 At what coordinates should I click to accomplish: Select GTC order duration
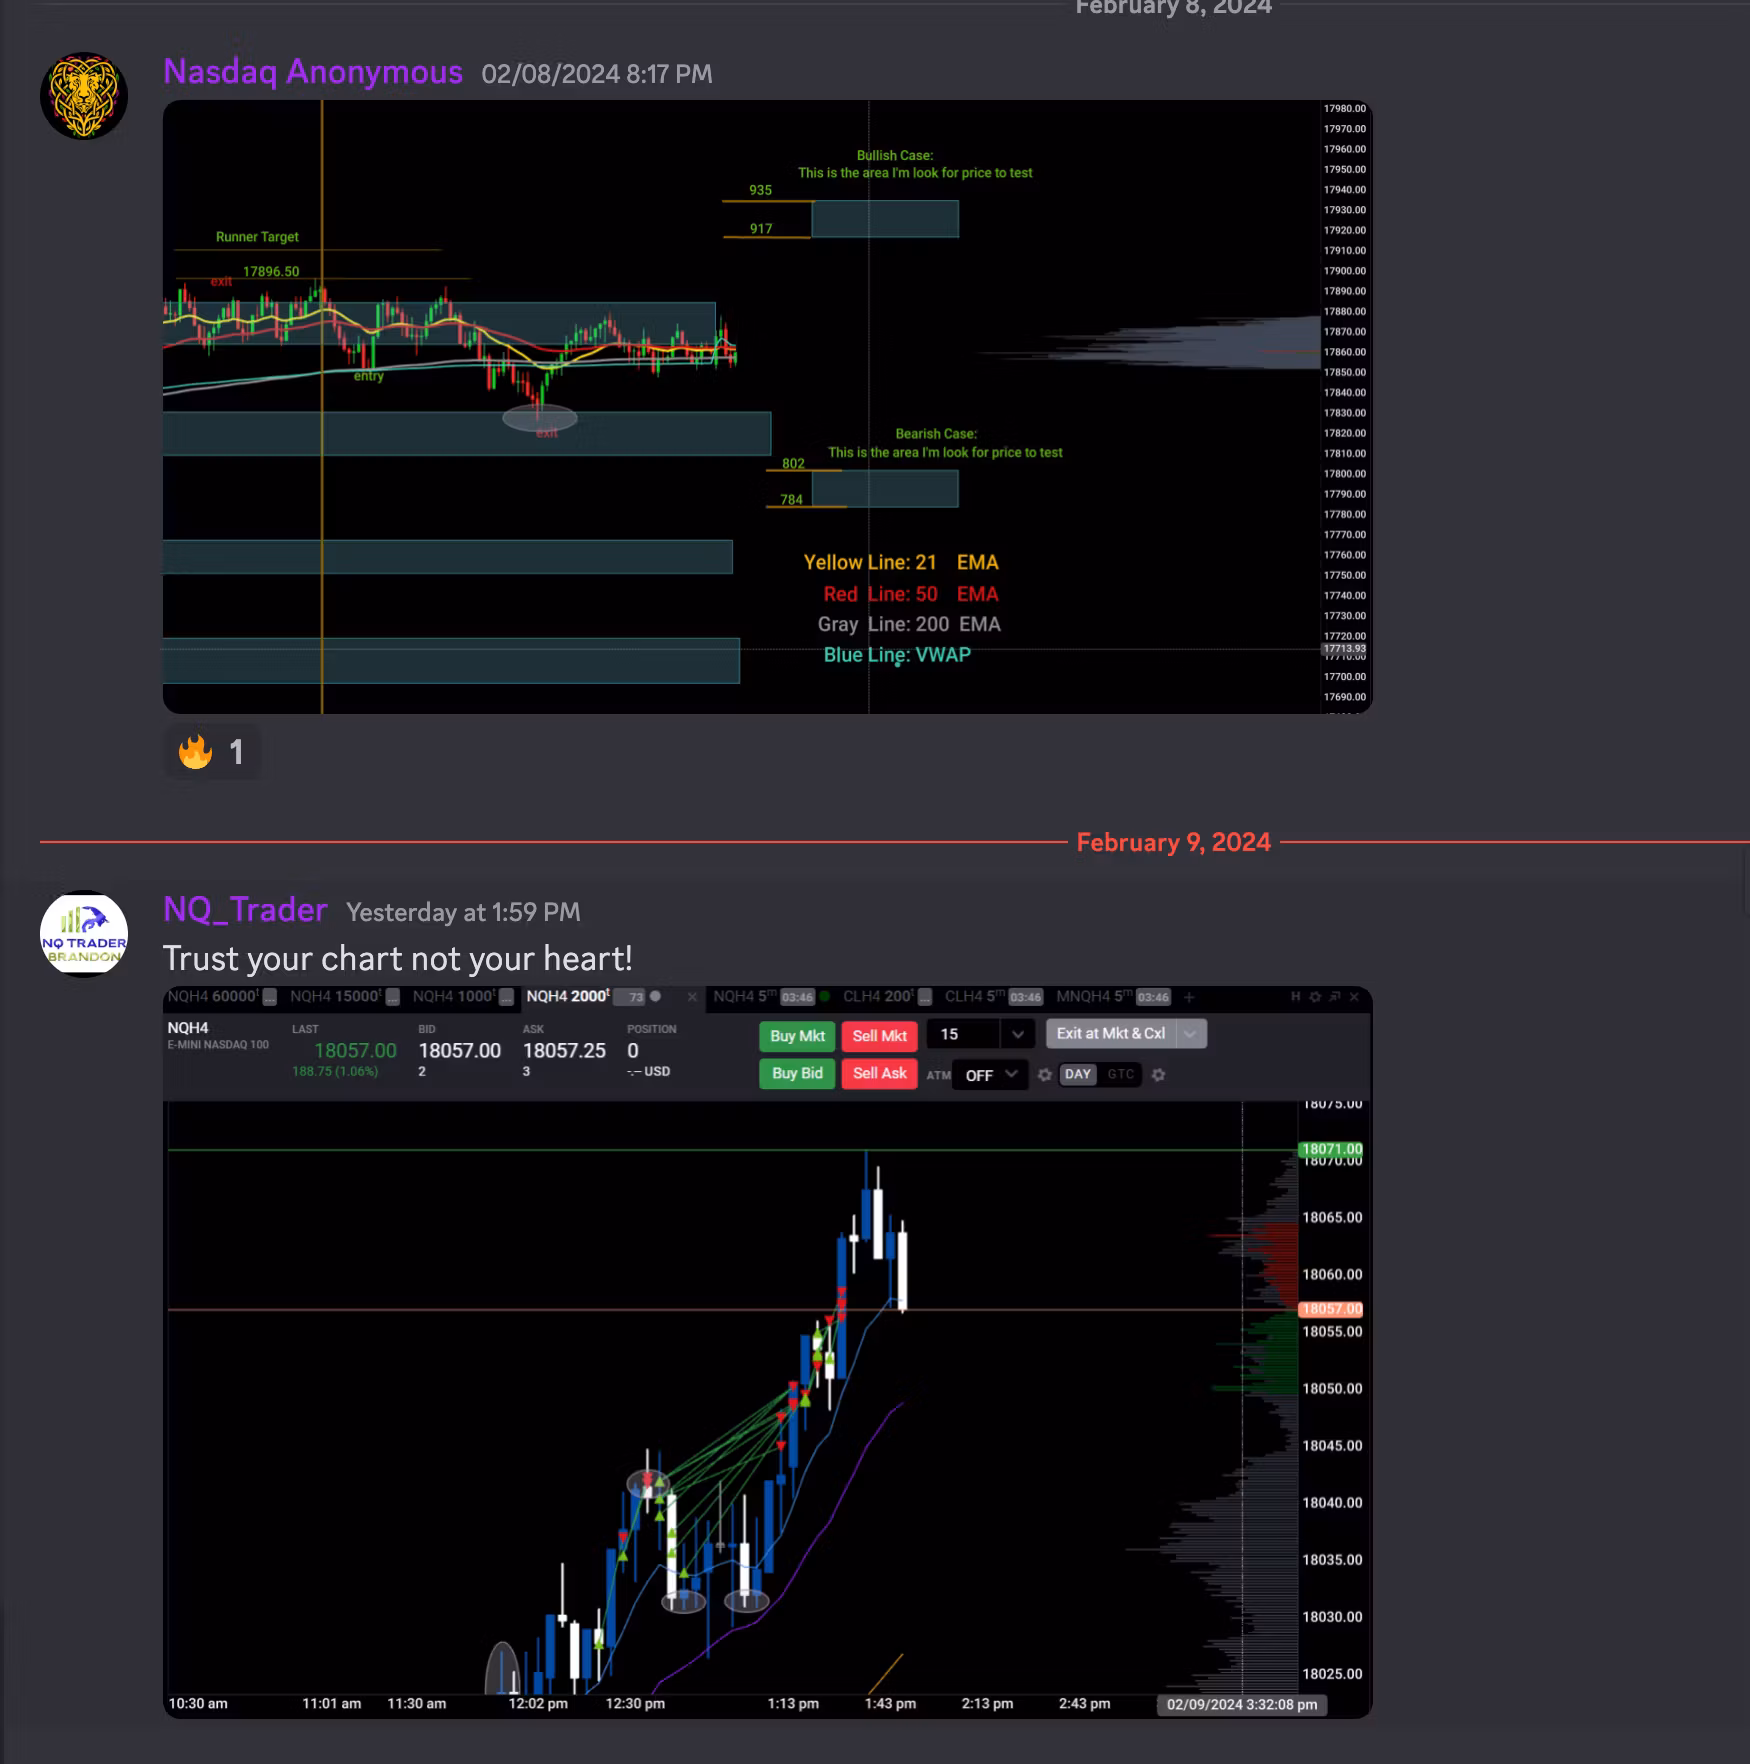tap(1120, 1074)
